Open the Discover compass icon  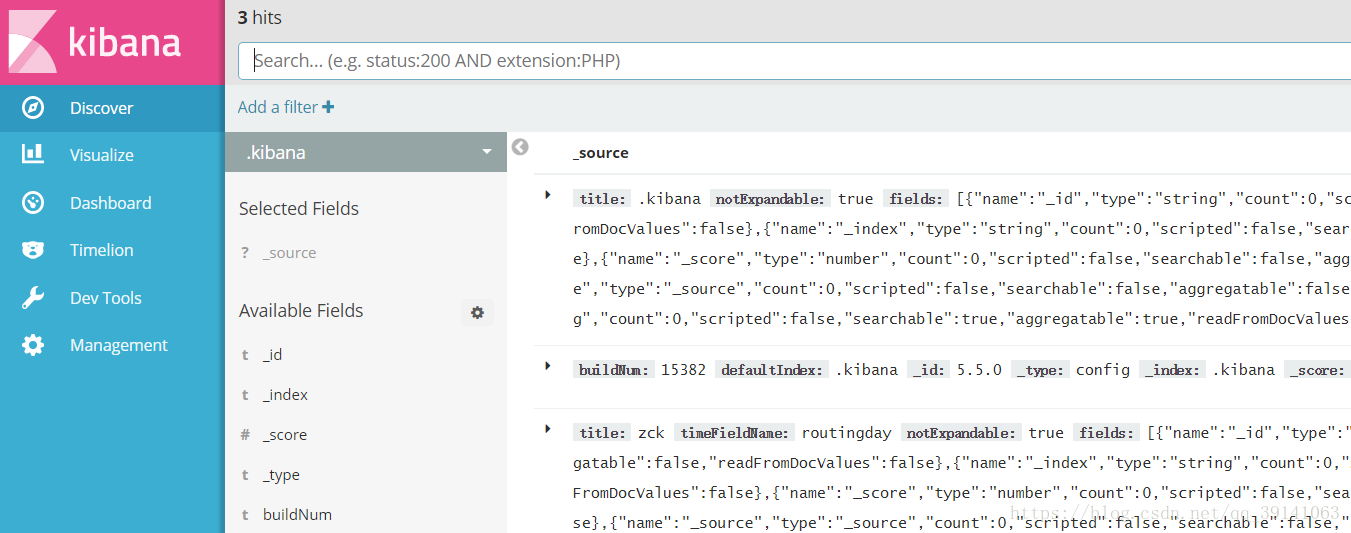click(x=33, y=108)
